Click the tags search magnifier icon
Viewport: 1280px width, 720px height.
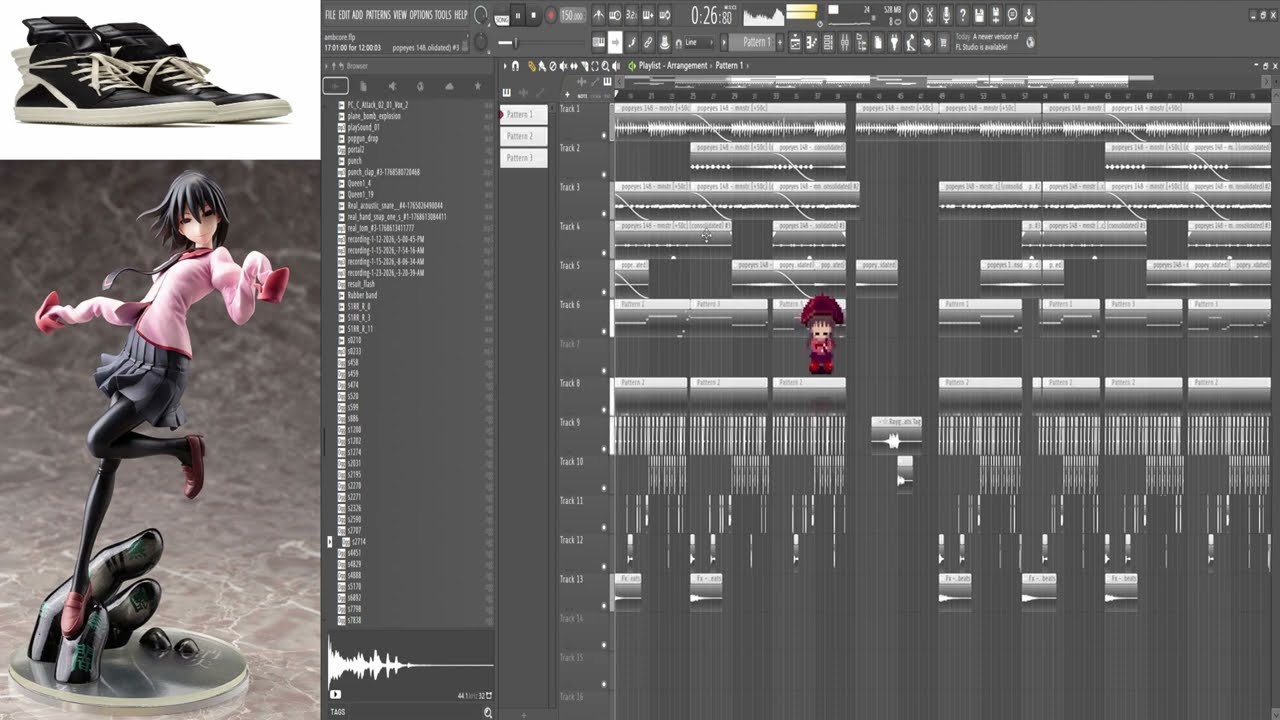[x=487, y=712]
